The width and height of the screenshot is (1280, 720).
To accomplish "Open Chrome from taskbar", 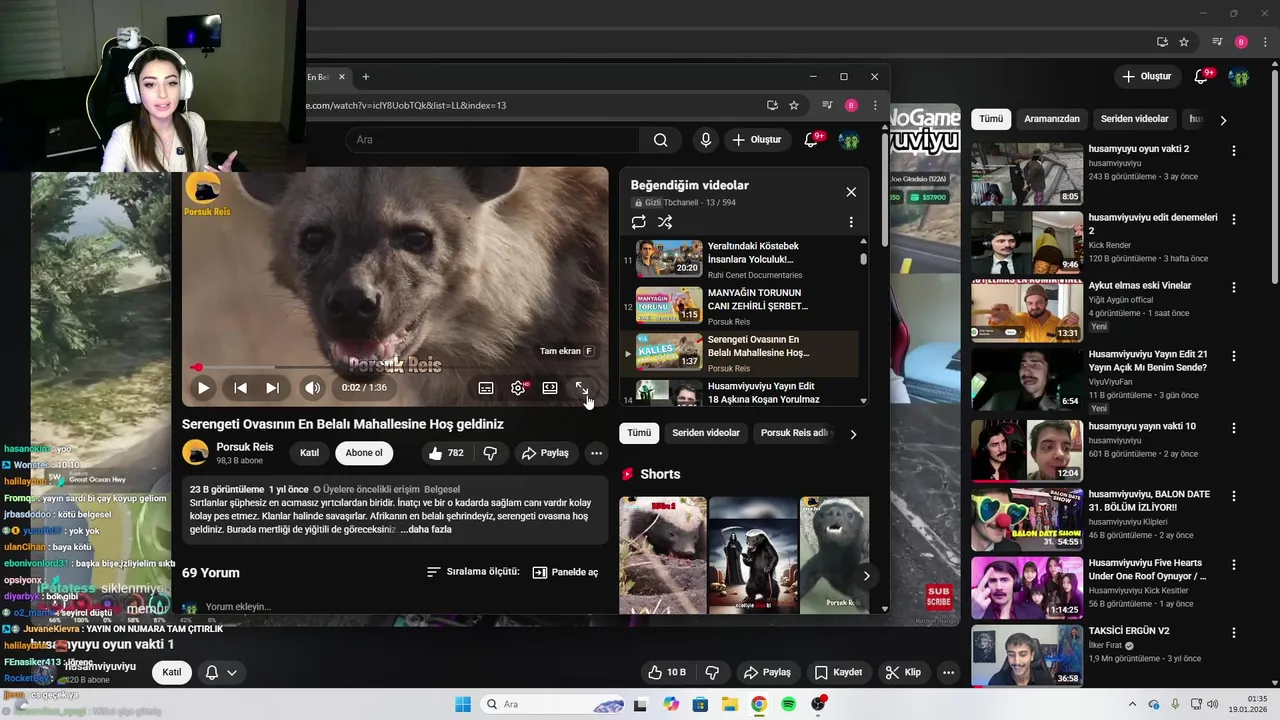I will [759, 704].
